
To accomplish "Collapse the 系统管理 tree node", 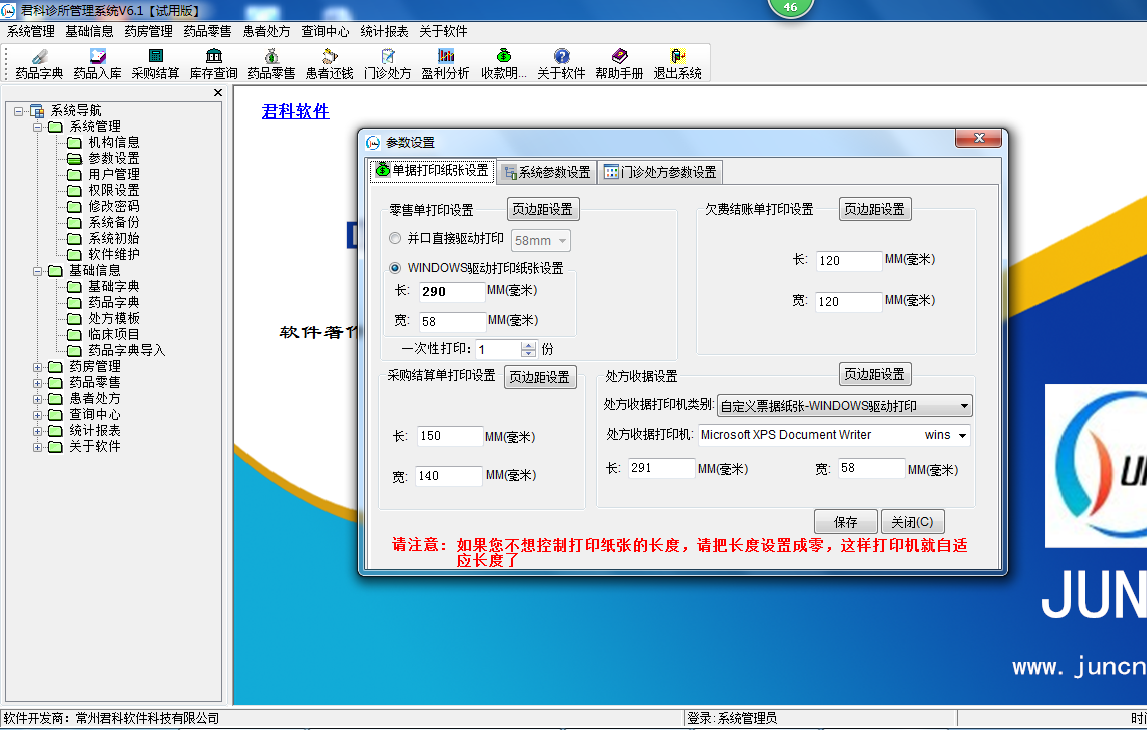I will 37,127.
